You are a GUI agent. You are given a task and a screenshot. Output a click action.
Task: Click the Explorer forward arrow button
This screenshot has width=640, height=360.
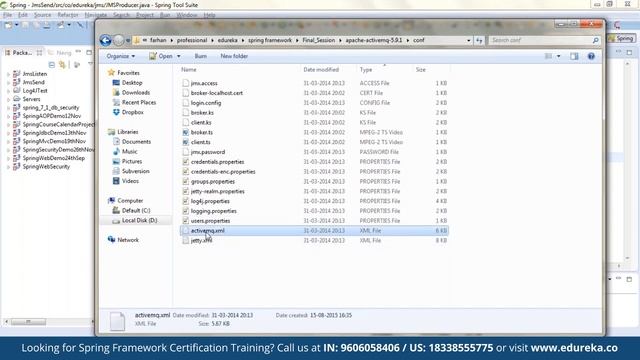pyautogui.click(x=118, y=40)
